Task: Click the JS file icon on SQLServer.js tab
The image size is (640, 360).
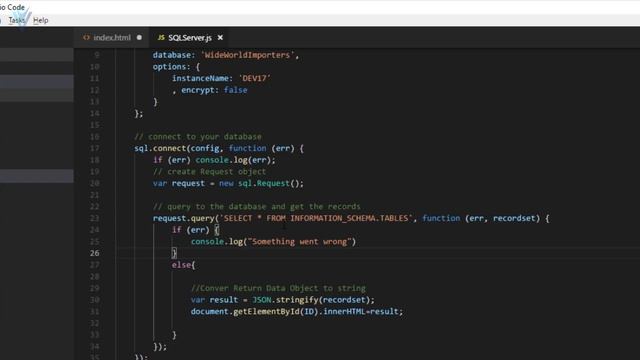Action: 161,38
